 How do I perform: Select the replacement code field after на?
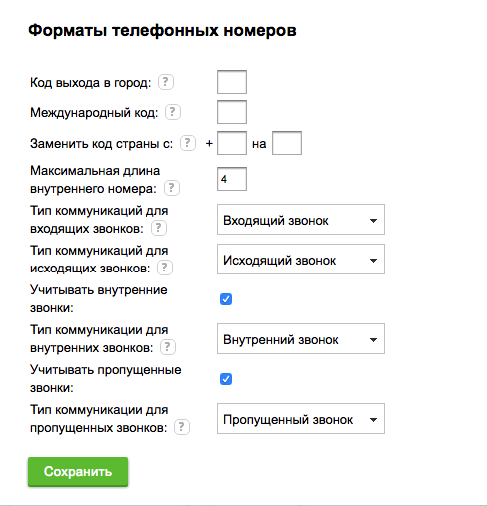pos(287,143)
